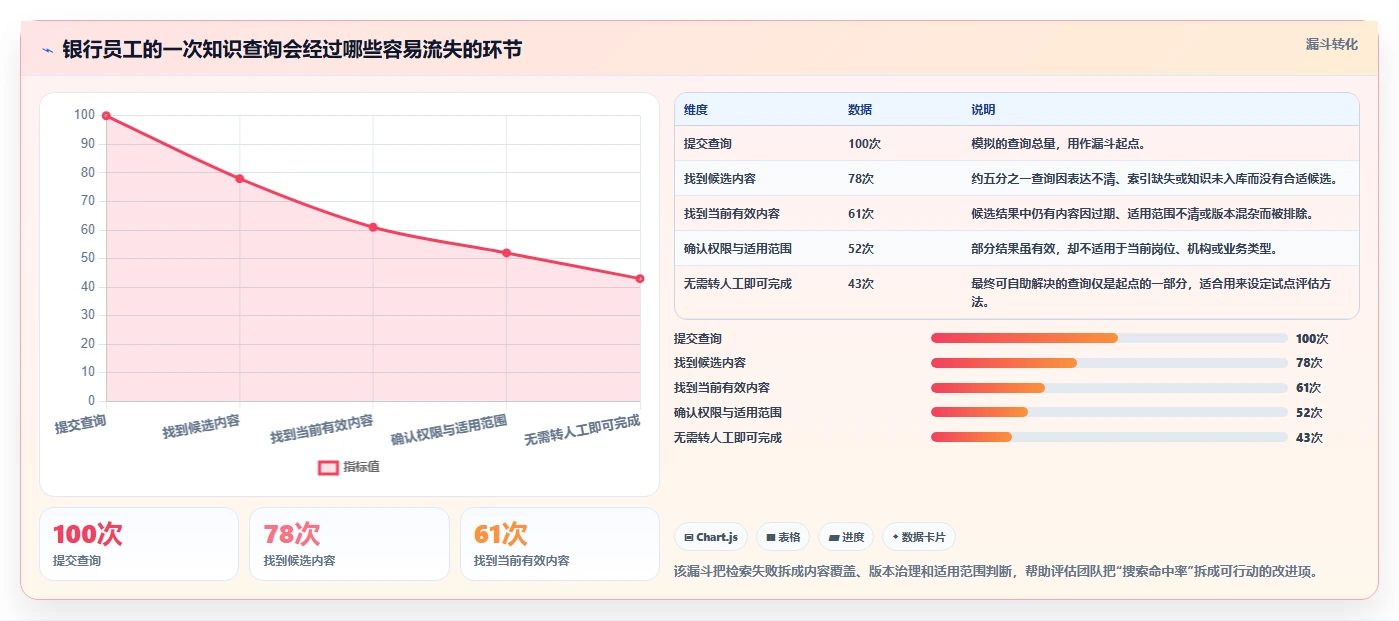Toggle the 指标值 legend swatch
This screenshot has width=1399, height=621.
[x=328, y=467]
